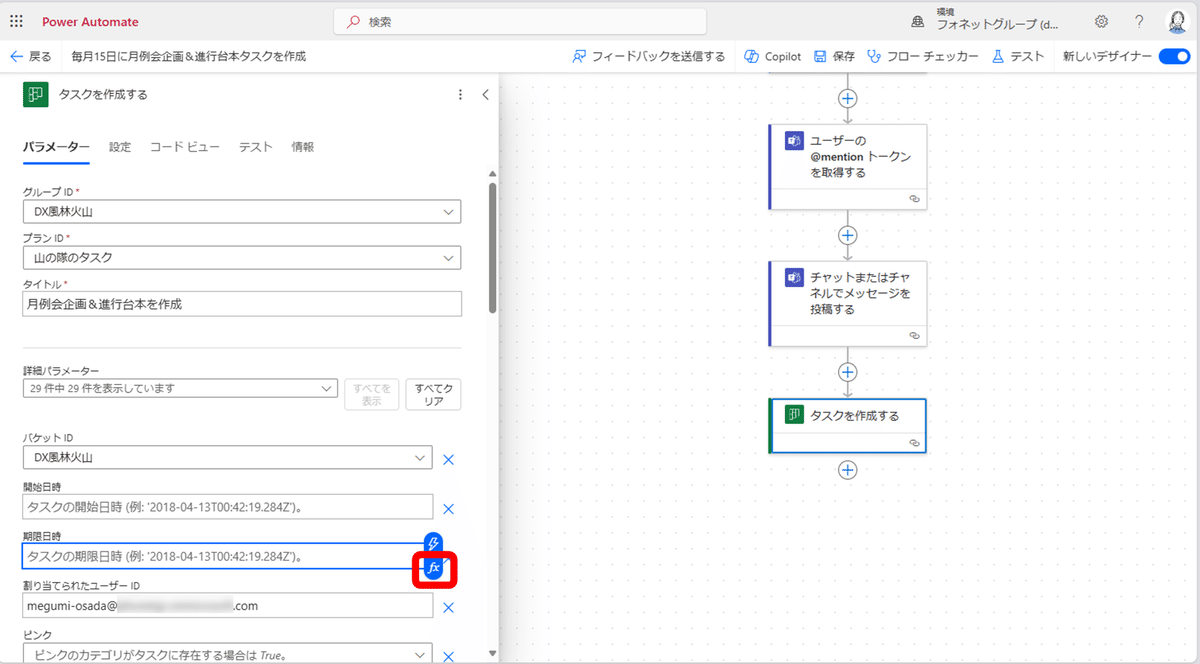Screen dimensions: 1200x664
Task: Switch to the パラメーター tab
Action: pos(56,147)
